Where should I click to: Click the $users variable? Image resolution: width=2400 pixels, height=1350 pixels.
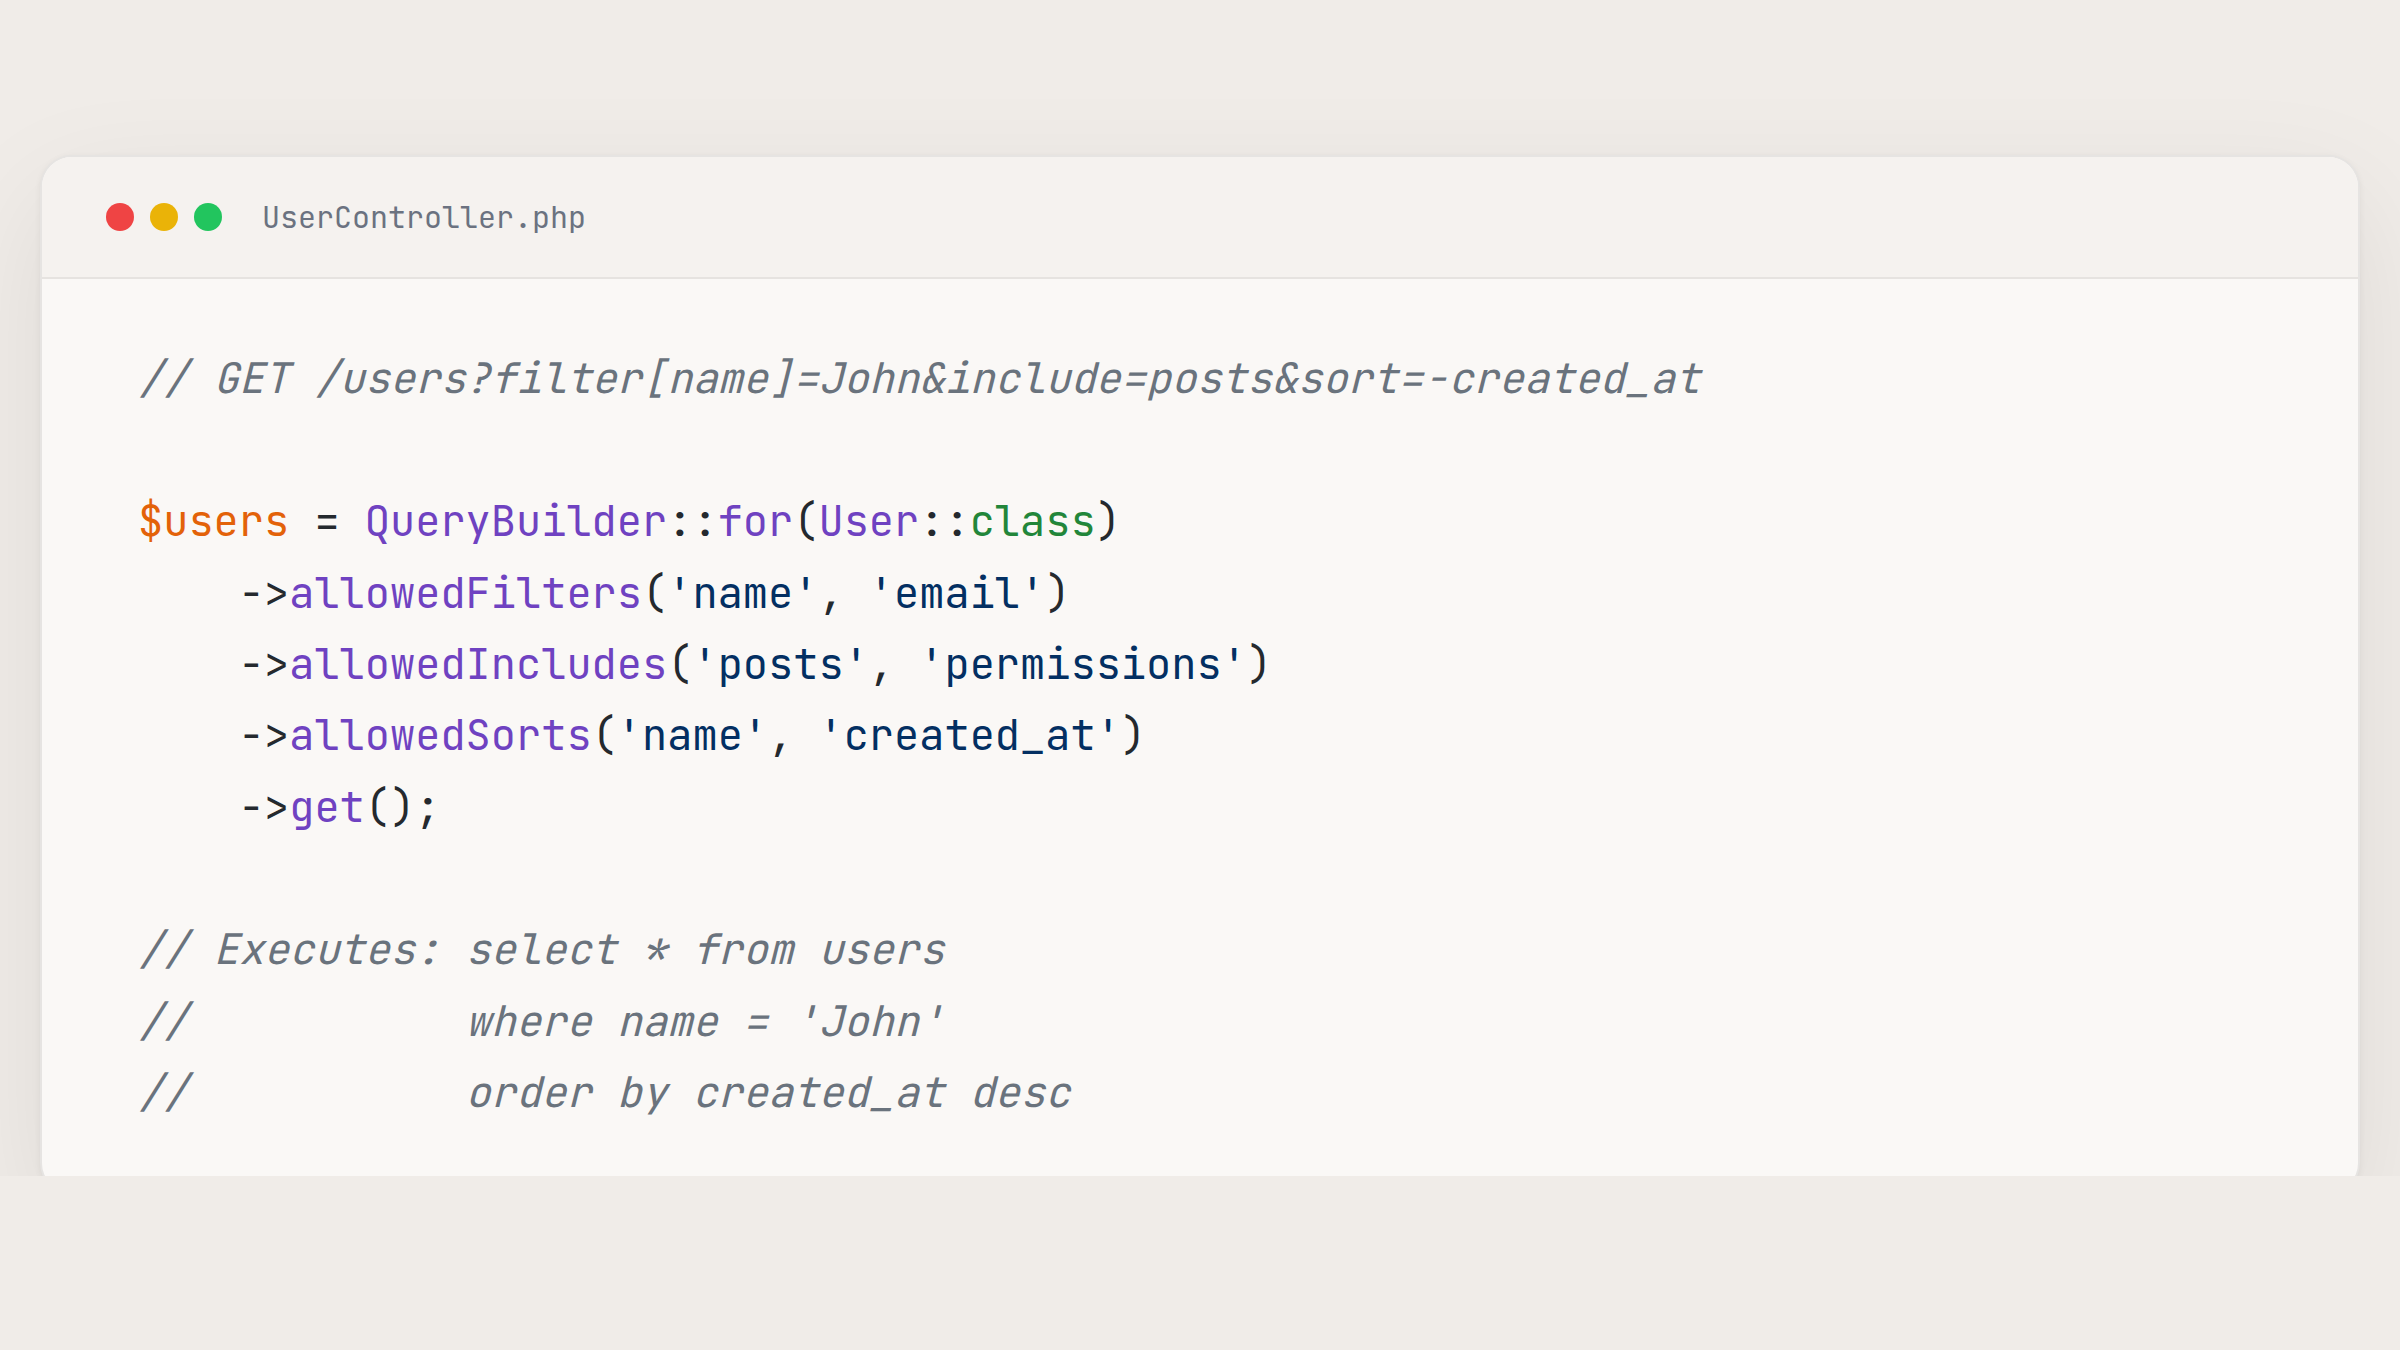(214, 522)
